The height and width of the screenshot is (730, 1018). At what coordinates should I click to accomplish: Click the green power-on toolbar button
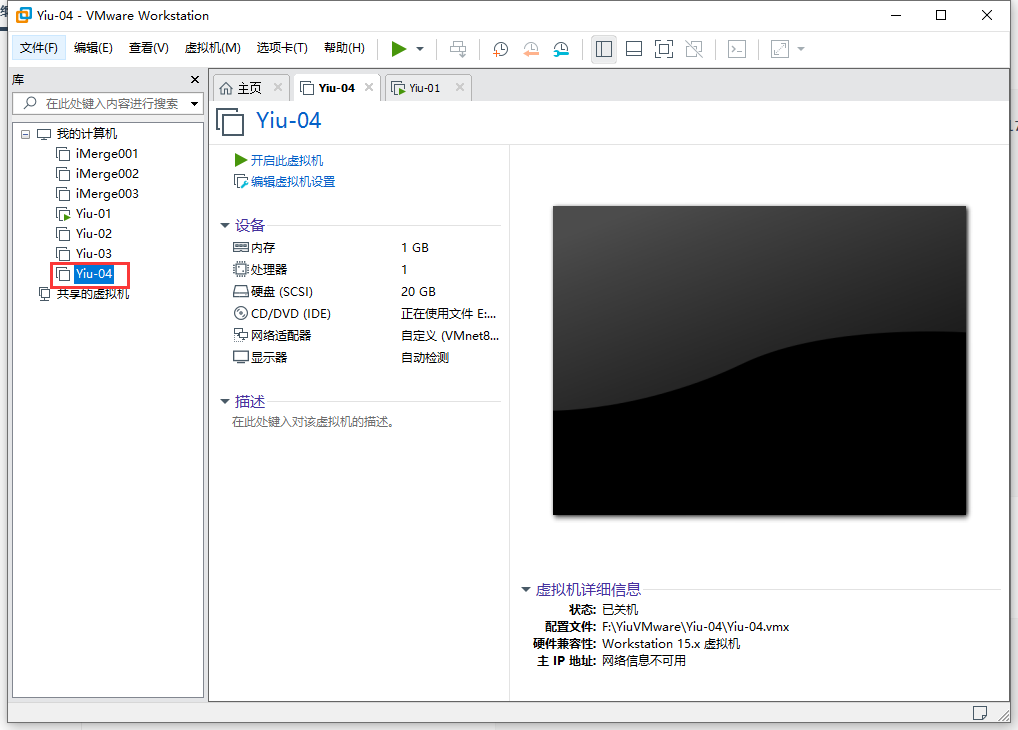[x=399, y=49]
